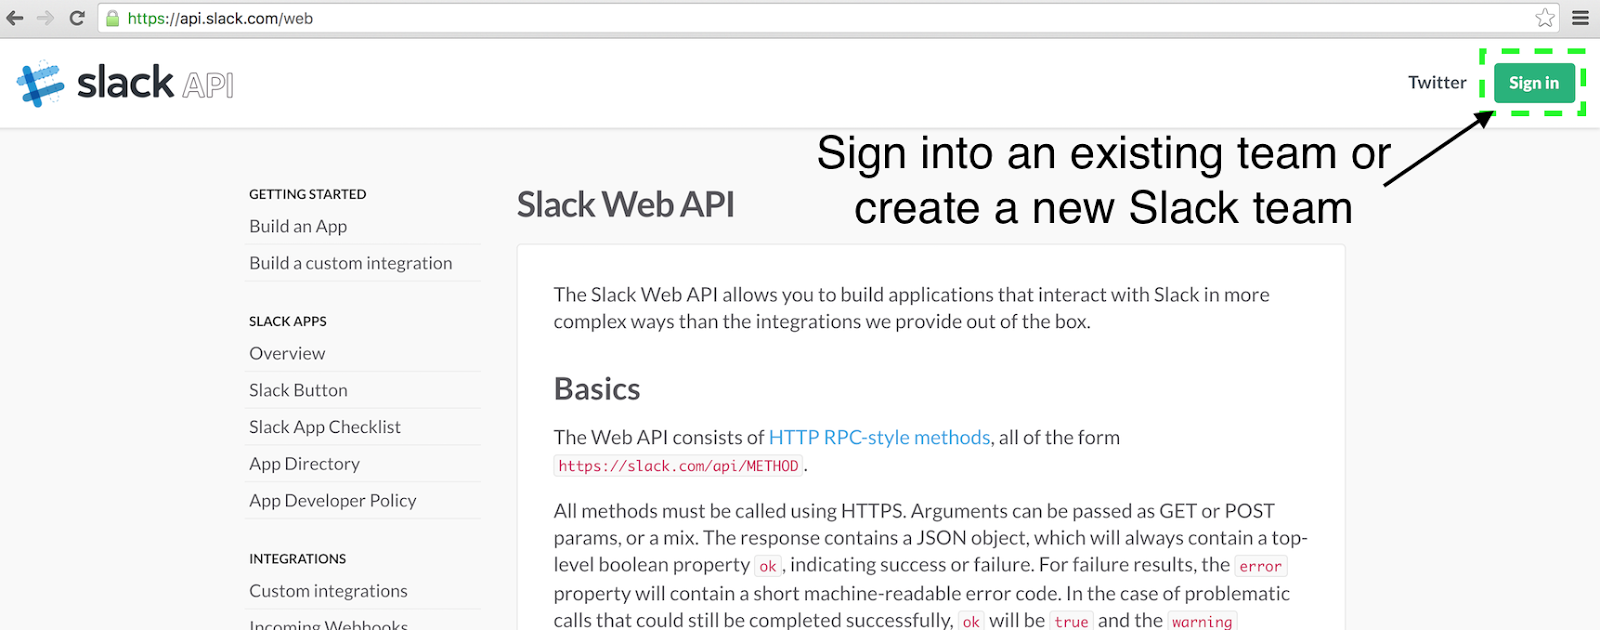The image size is (1600, 630).
Task: Click the browser forward arrow
Action: click(45, 18)
